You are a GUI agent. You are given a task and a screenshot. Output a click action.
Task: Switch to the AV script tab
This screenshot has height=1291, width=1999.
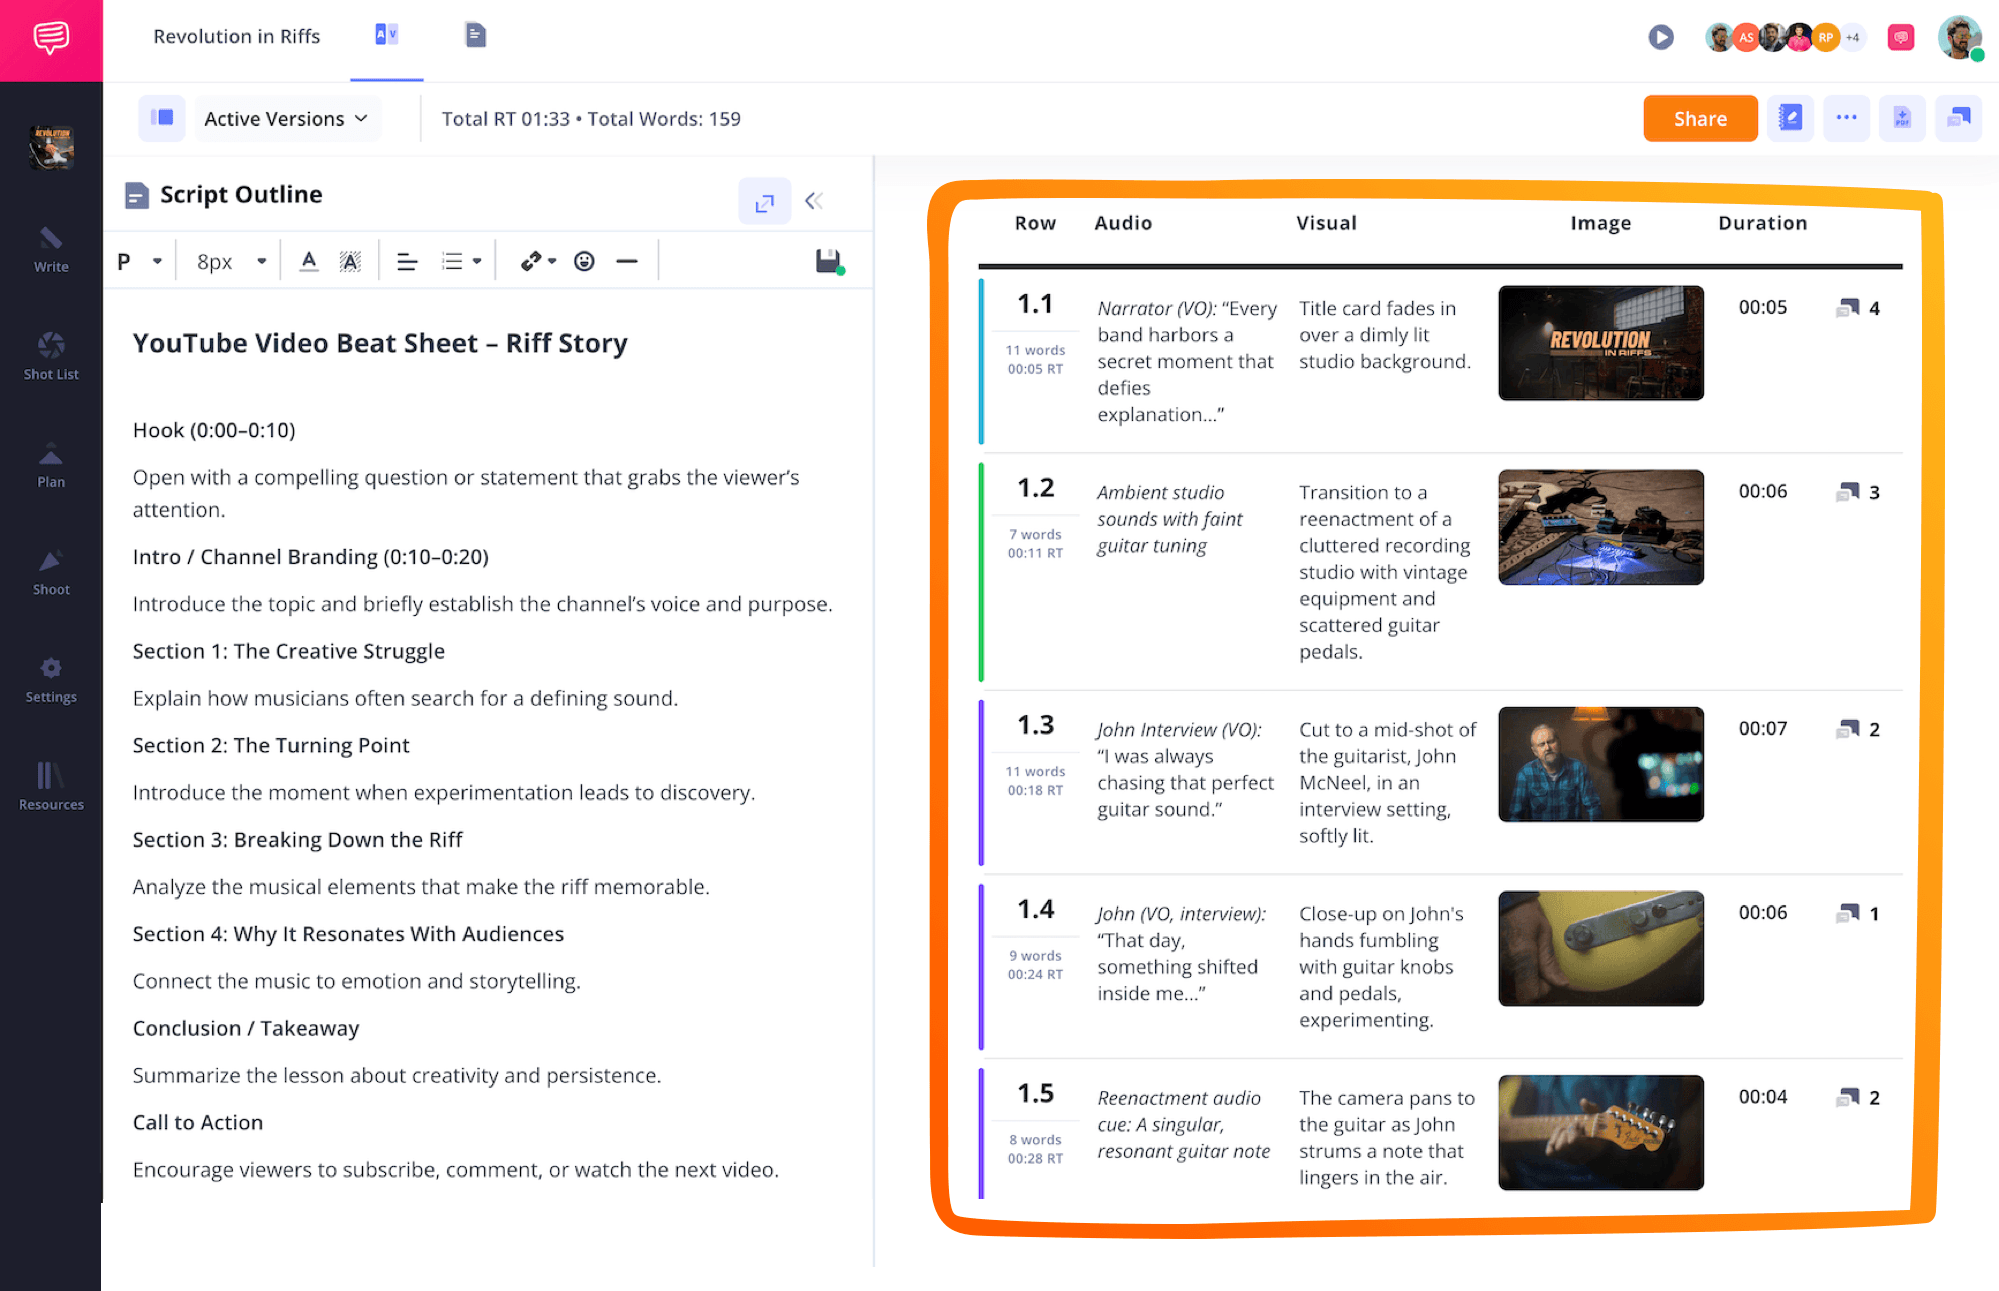pos(386,36)
